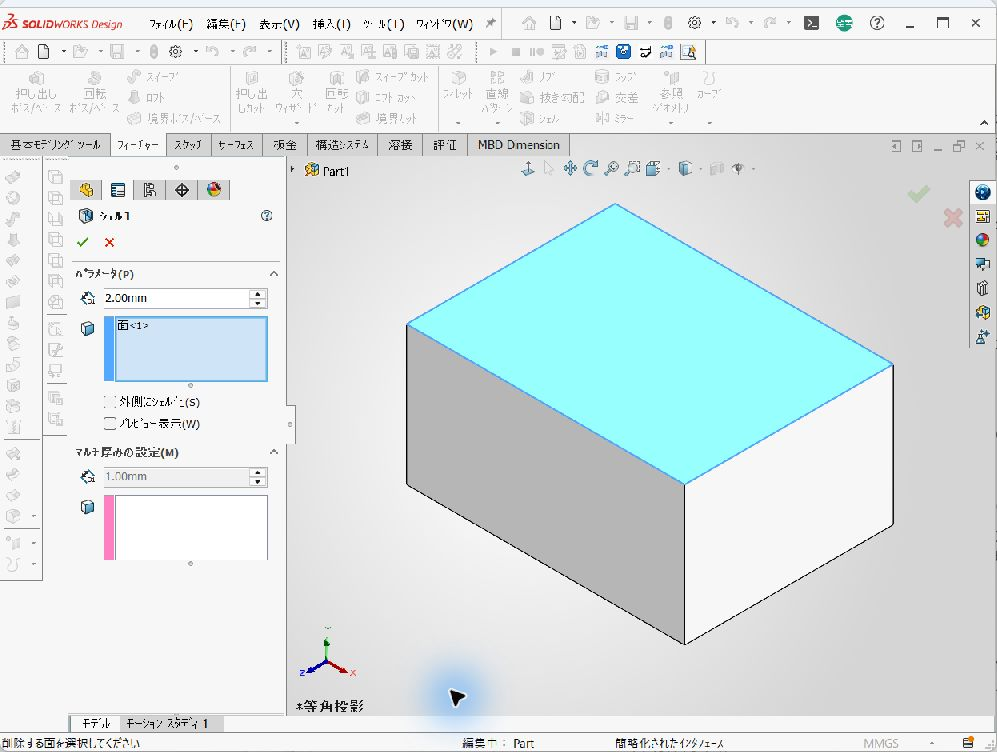Open the File menu
The image size is (997, 752).
coord(170,24)
